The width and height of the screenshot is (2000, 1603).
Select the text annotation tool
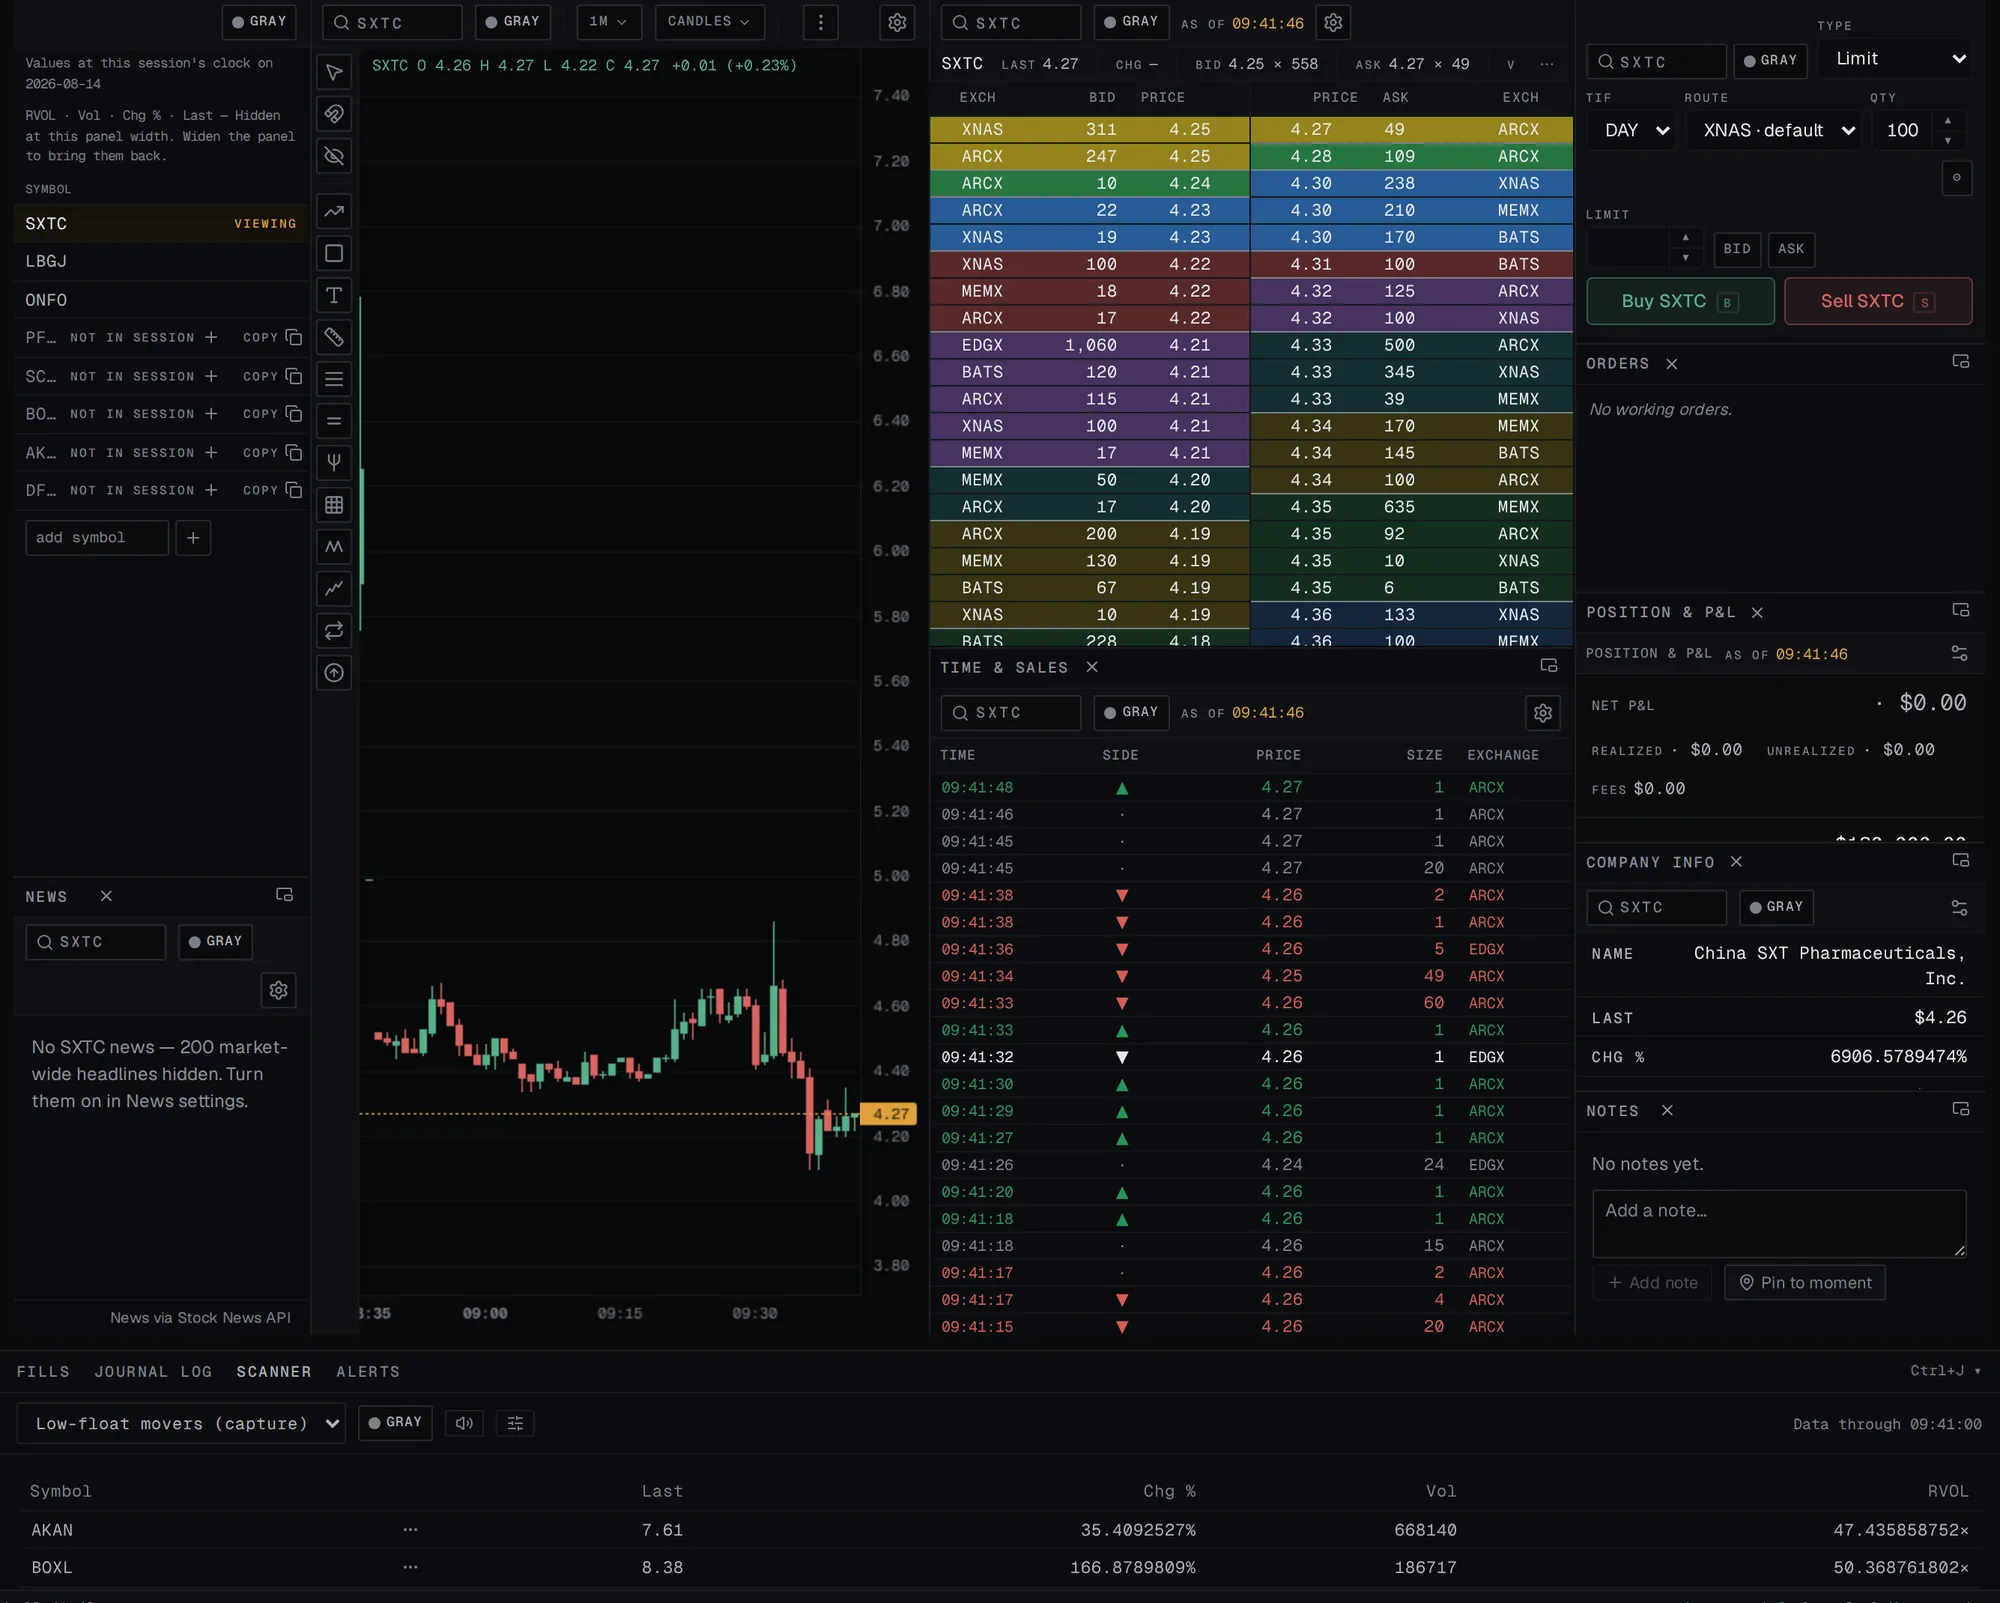[x=334, y=295]
